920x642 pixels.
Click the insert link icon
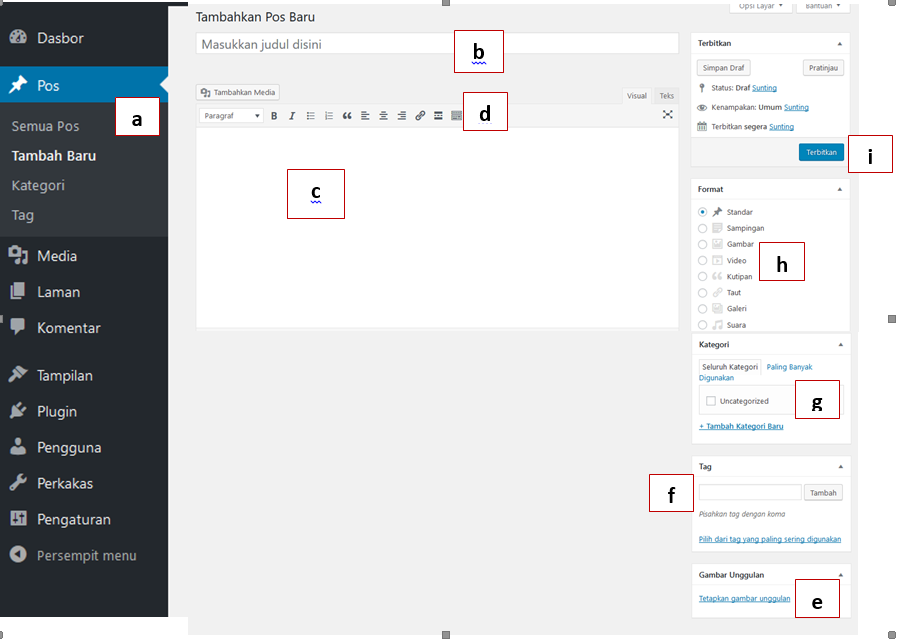pos(420,116)
